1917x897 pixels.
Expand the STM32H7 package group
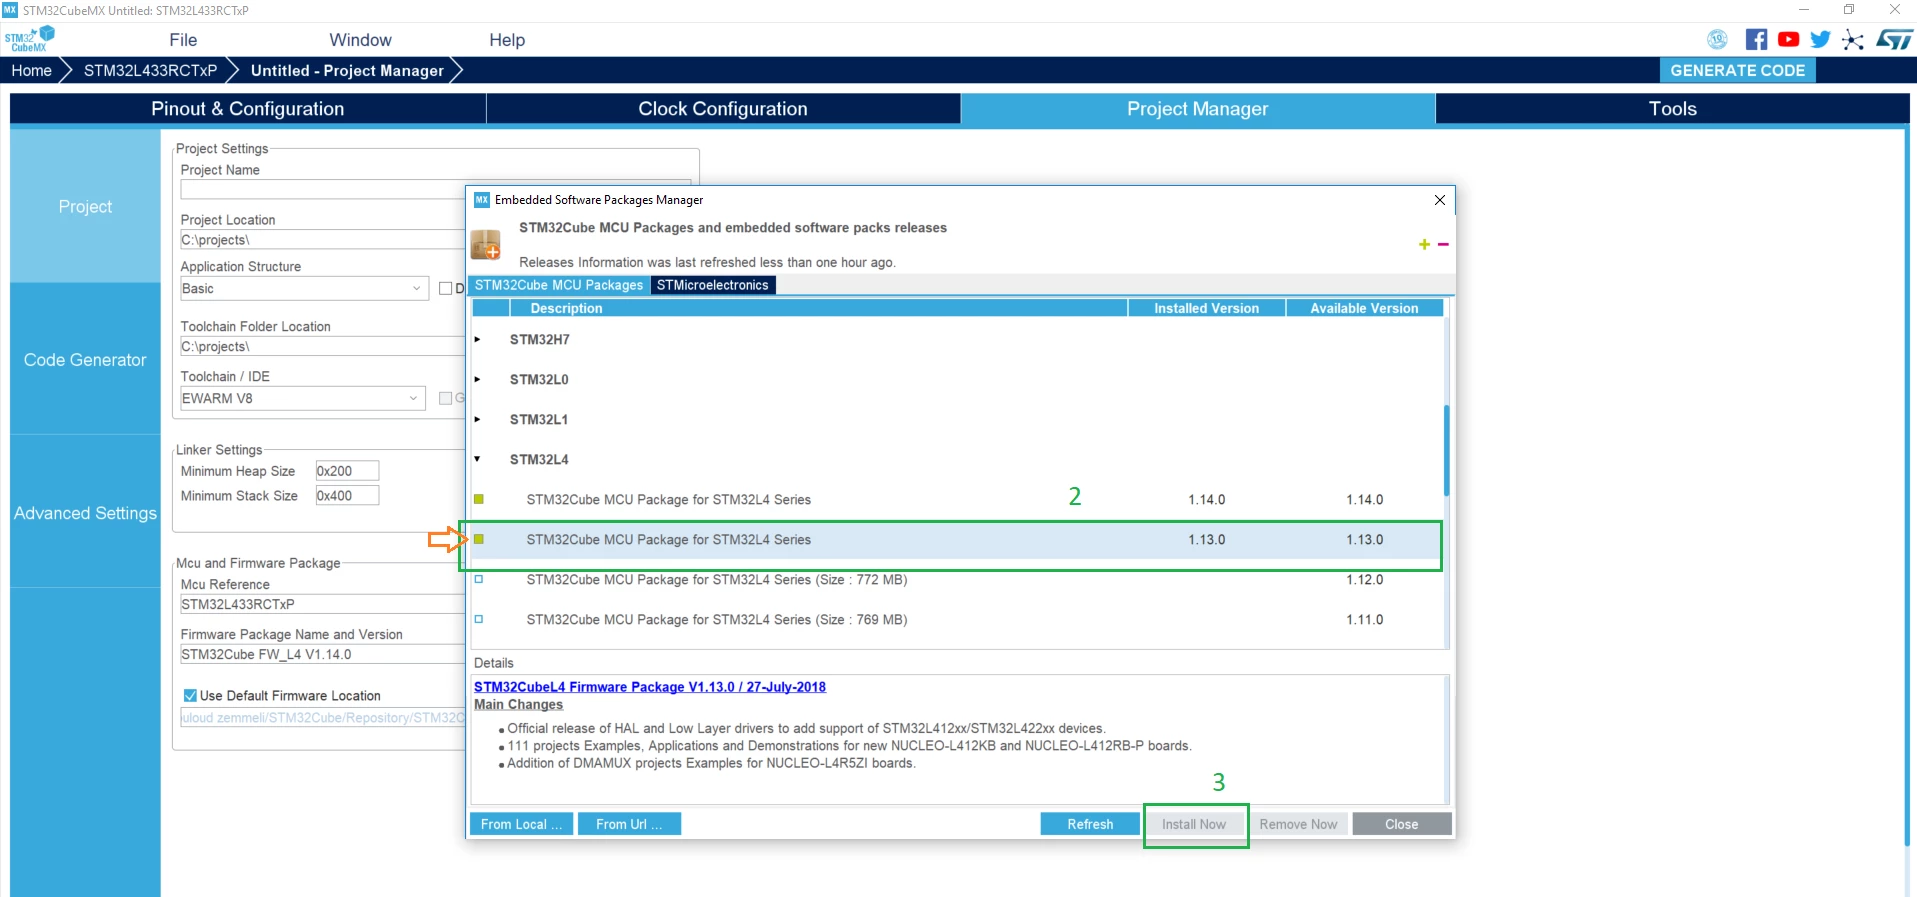click(x=478, y=339)
